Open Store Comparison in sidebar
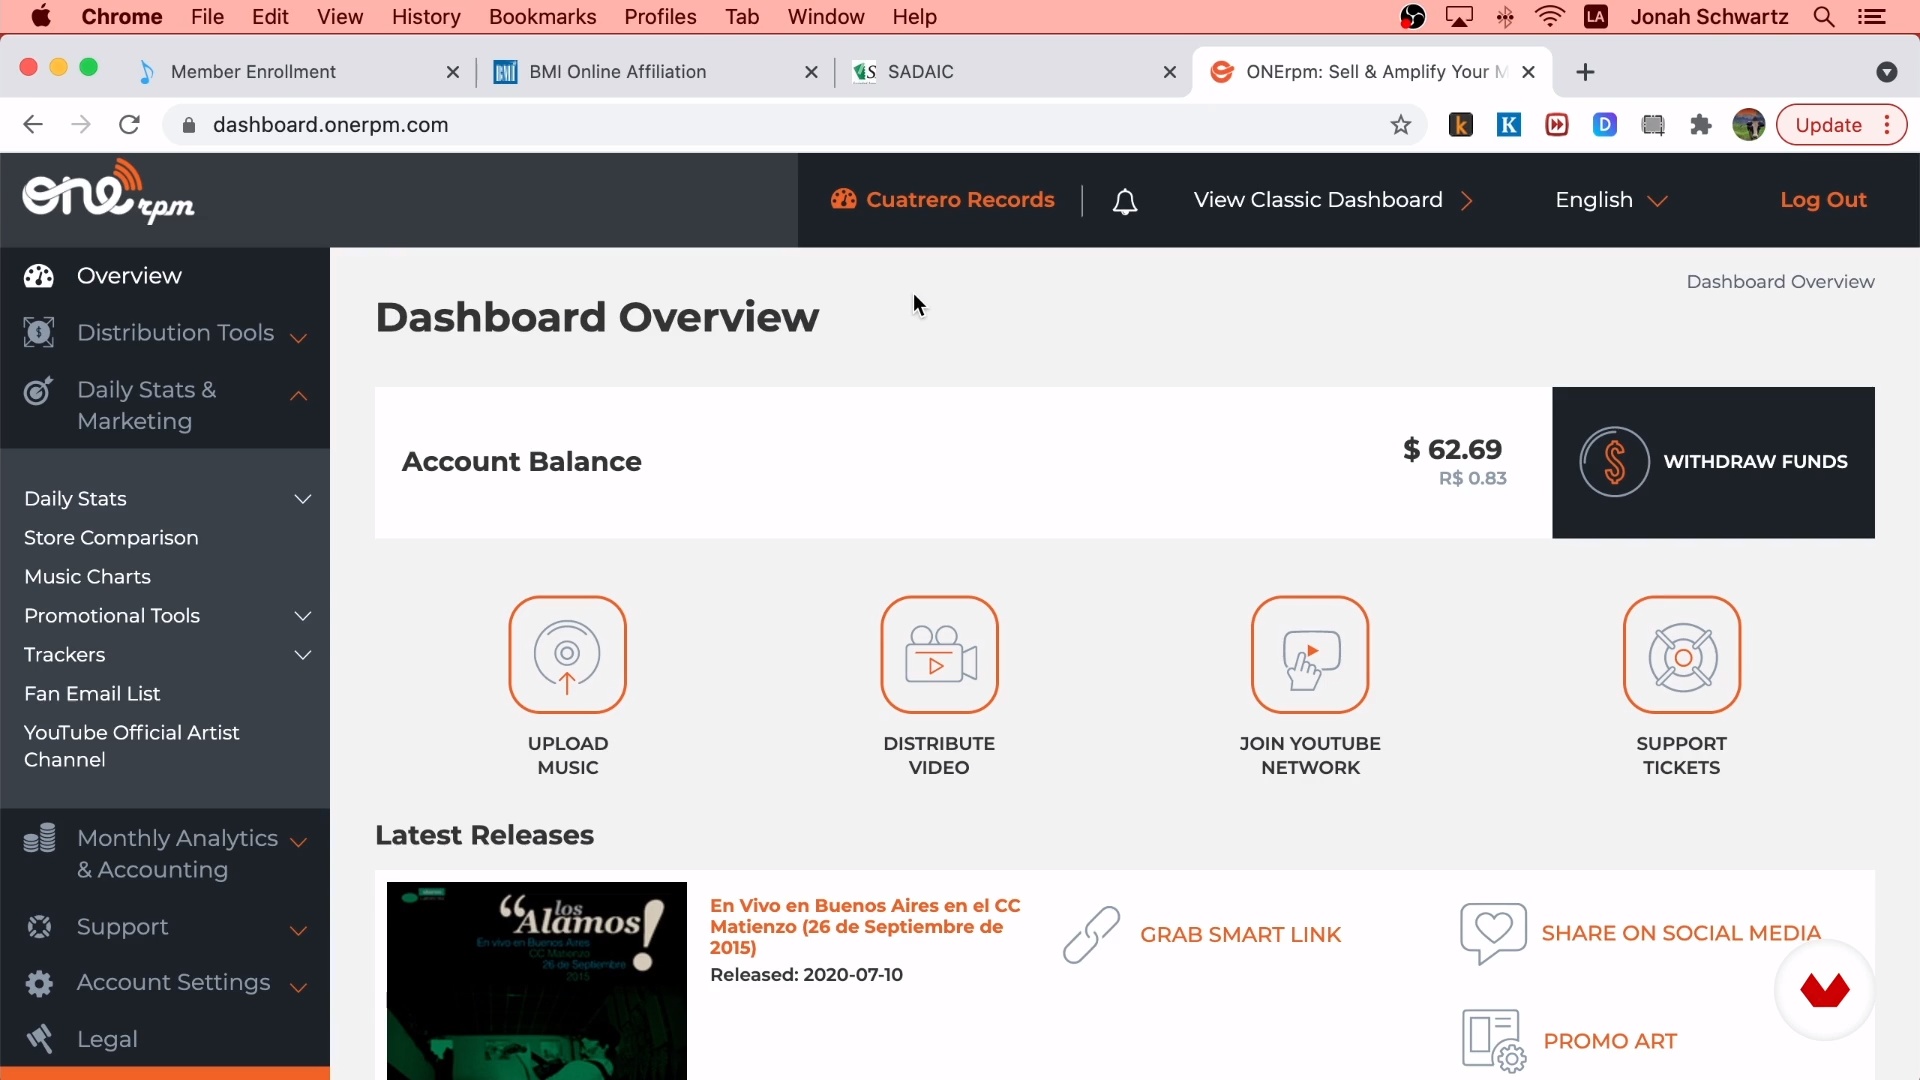Viewport: 1920px width, 1080px height. [111, 538]
